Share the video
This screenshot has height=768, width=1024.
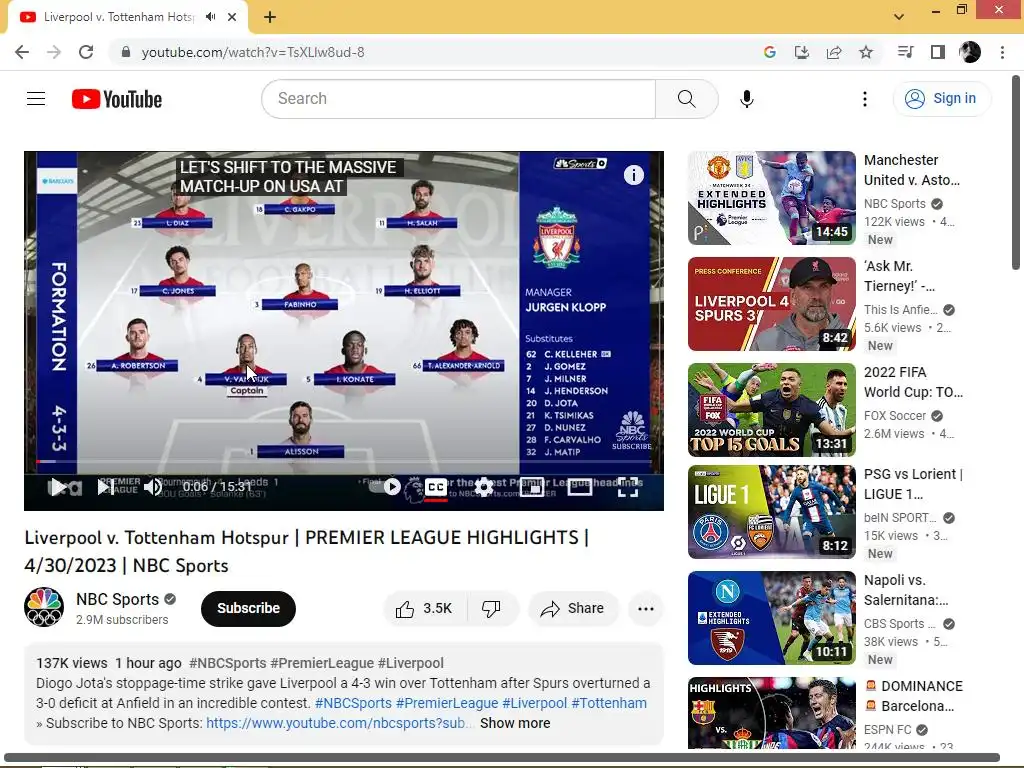click(x=573, y=609)
